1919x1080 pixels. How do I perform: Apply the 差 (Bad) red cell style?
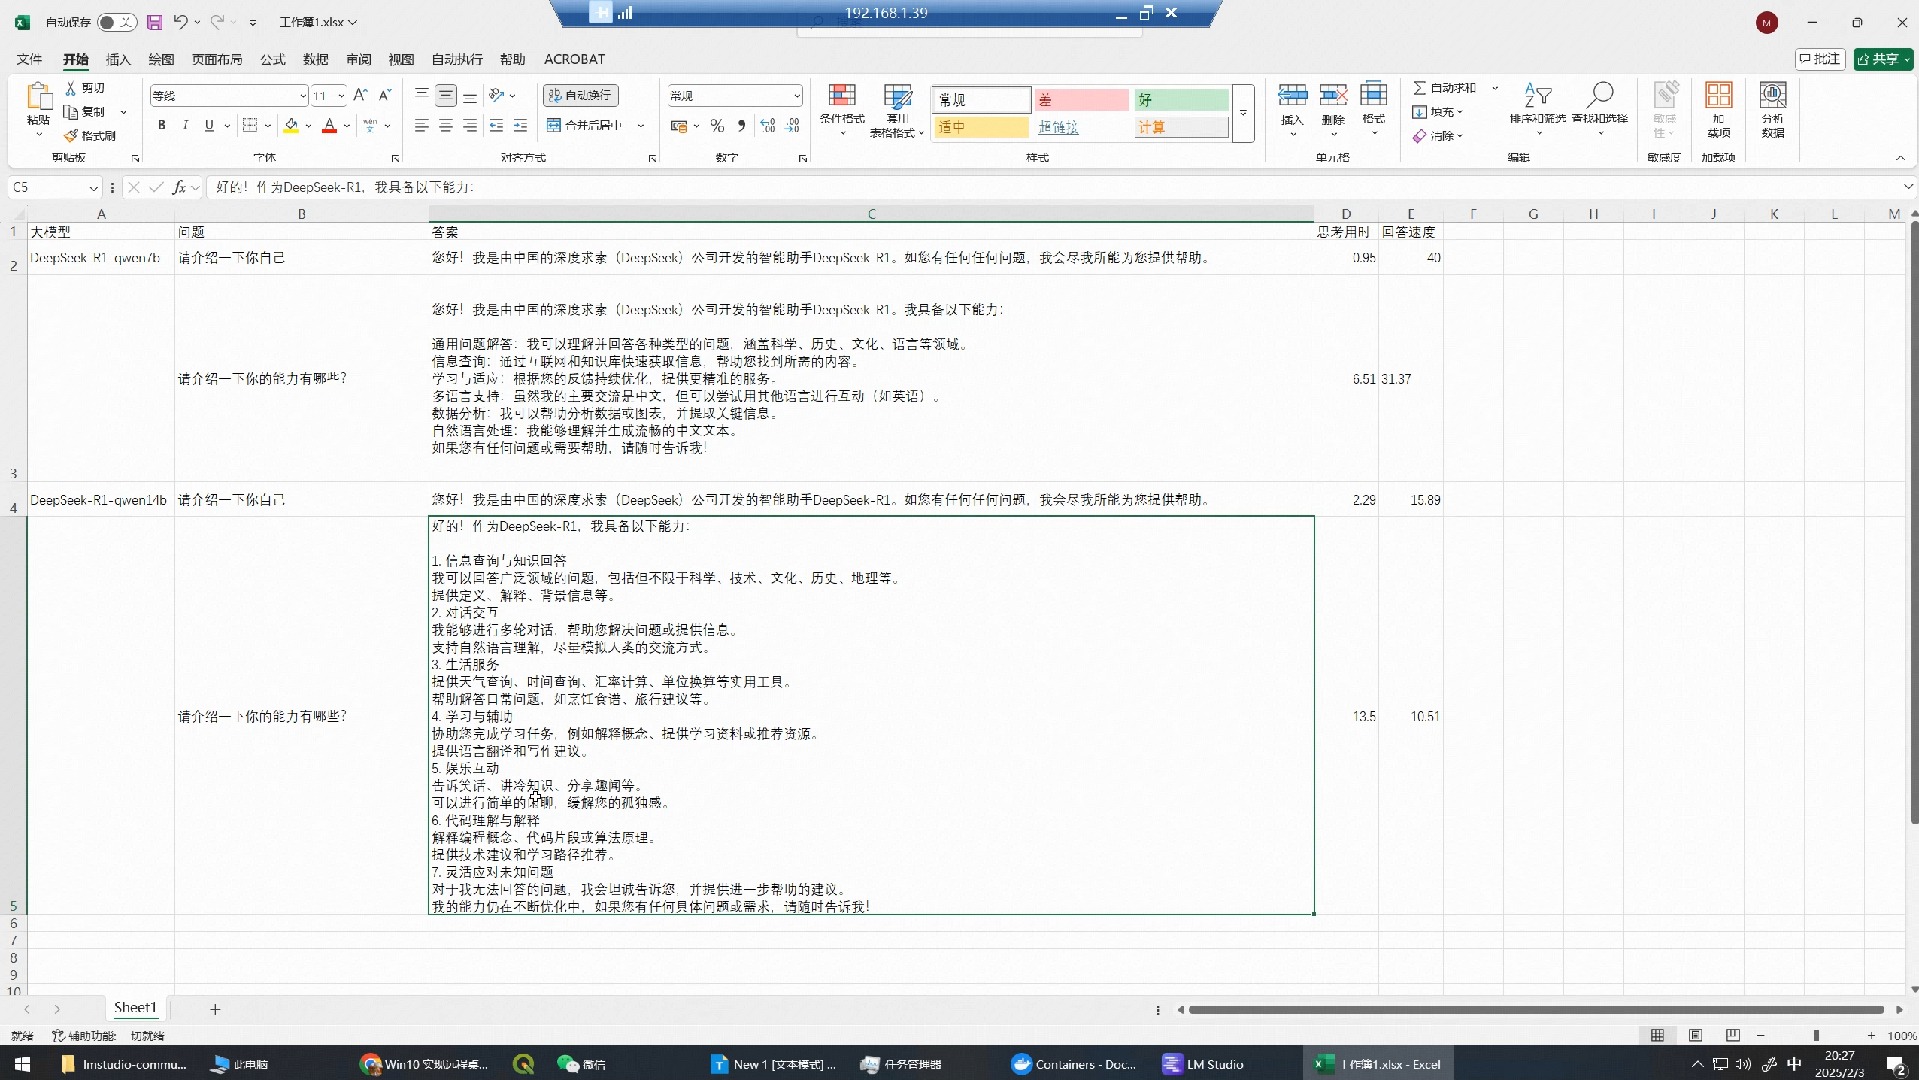pyautogui.click(x=1081, y=100)
